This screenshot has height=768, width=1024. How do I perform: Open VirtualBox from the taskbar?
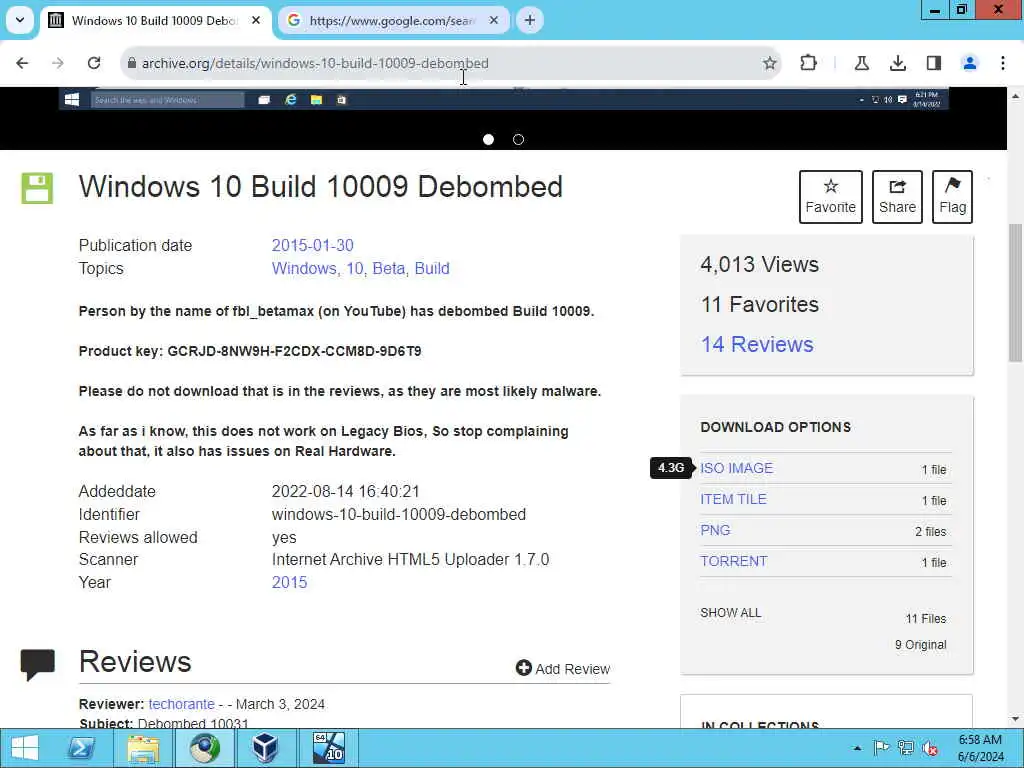(x=265, y=748)
